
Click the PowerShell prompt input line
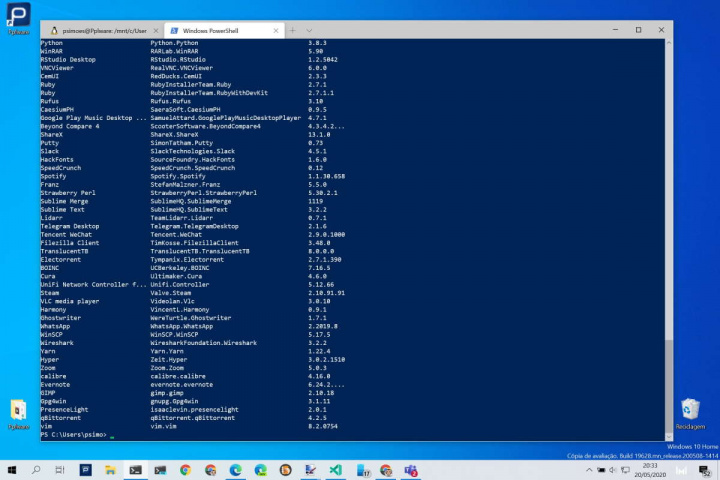(x=300, y=436)
